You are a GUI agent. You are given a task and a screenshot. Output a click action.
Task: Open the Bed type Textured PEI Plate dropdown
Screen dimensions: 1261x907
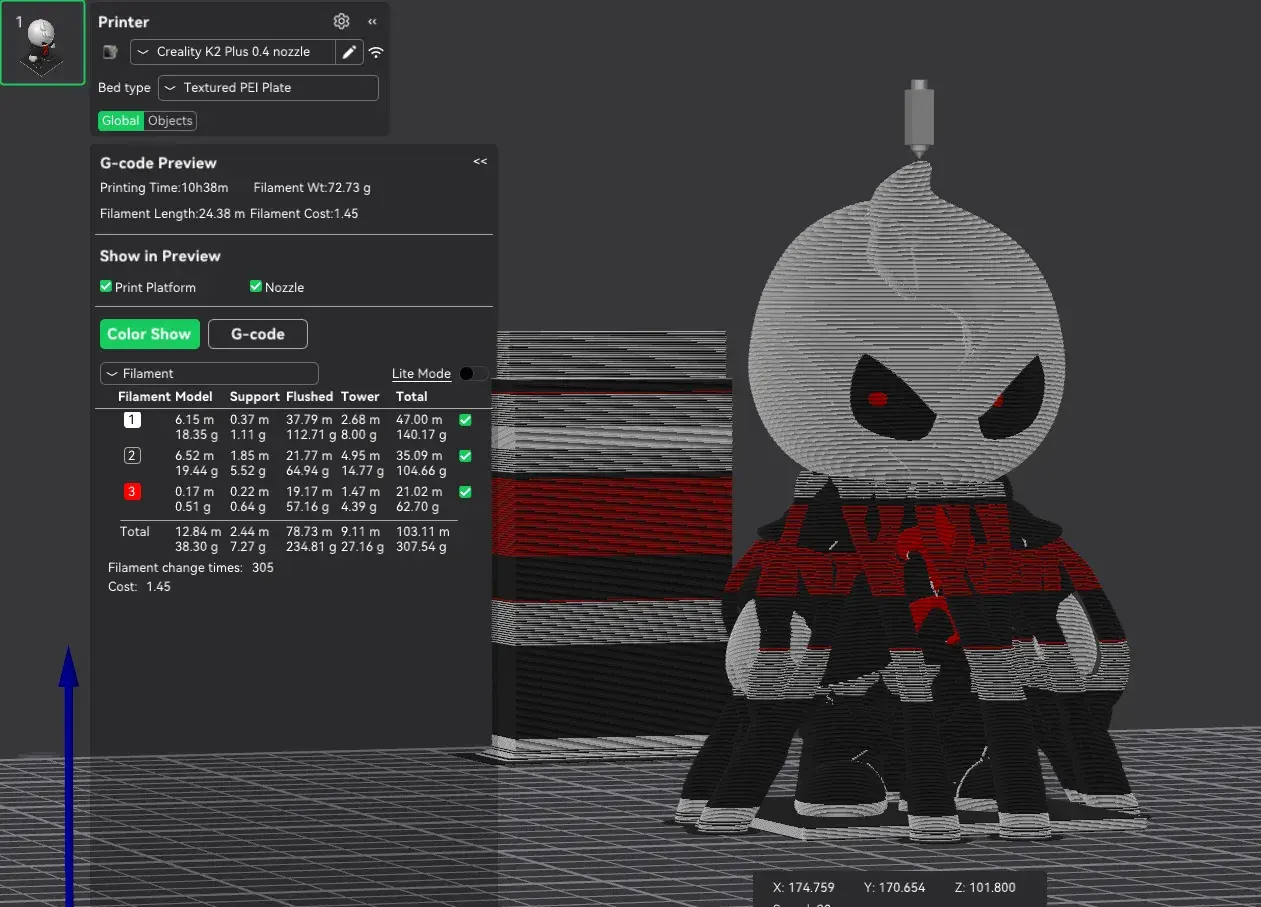point(268,88)
